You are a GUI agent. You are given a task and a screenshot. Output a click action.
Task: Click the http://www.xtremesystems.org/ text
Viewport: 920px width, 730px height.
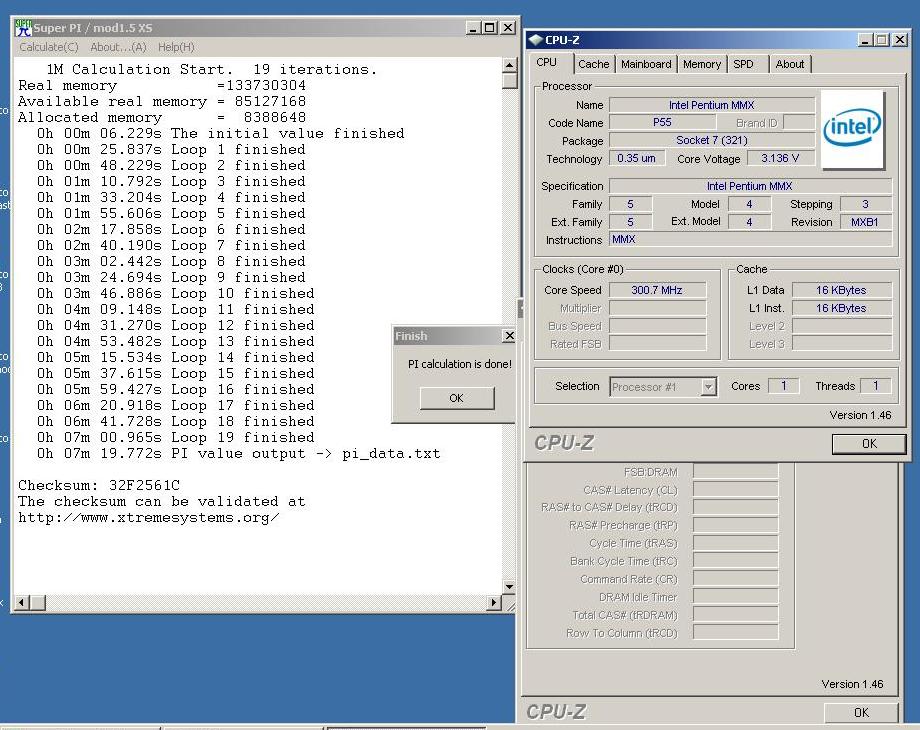pos(149,518)
